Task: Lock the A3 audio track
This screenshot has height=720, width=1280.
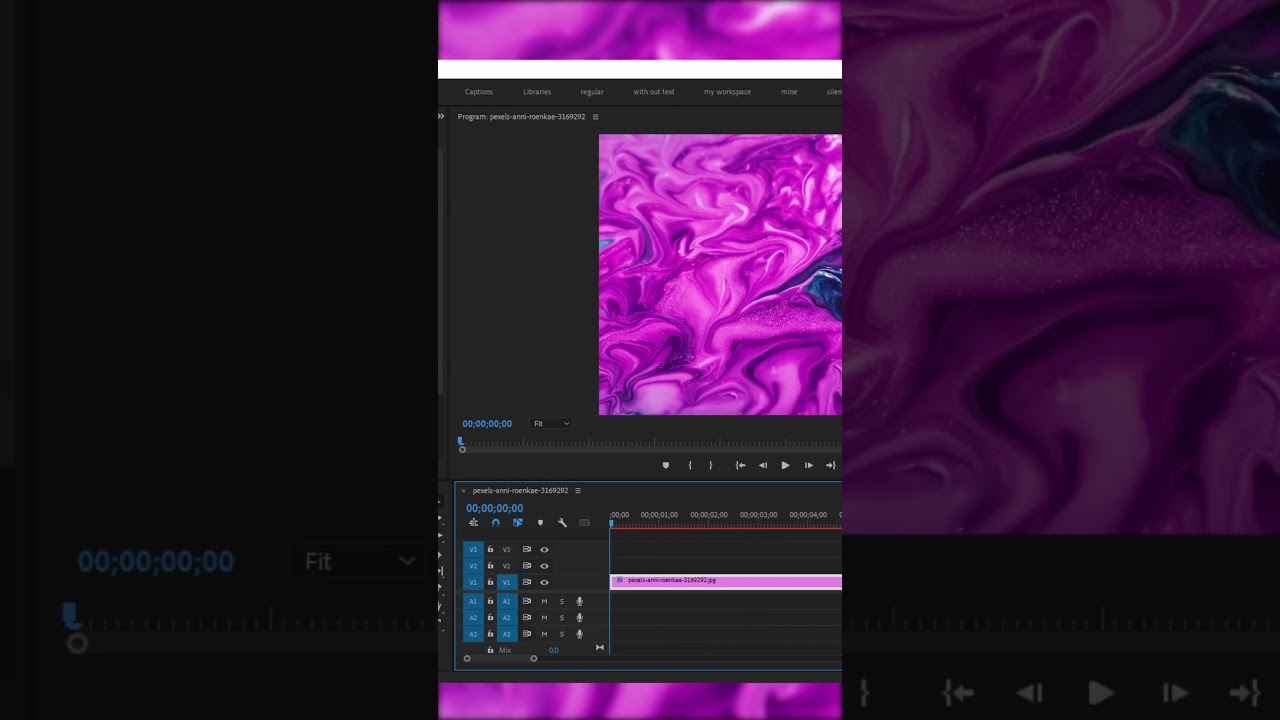Action: point(490,634)
